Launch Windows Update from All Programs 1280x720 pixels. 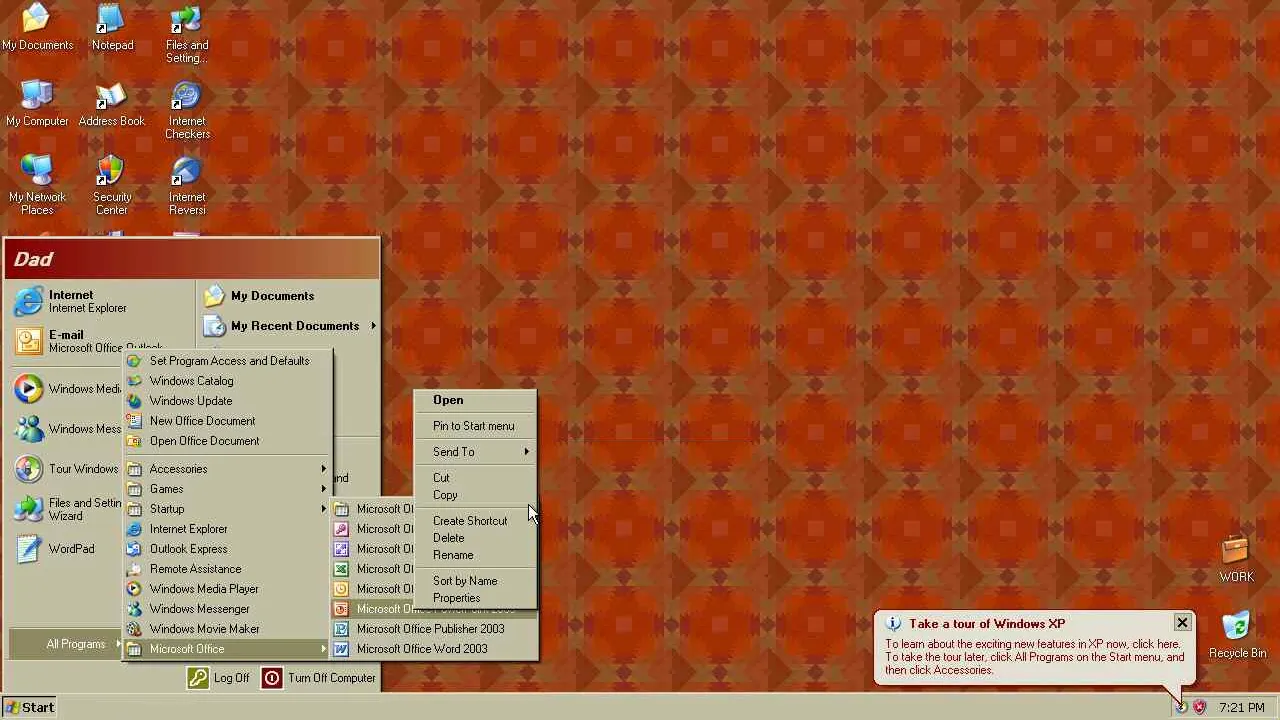click(227, 401)
